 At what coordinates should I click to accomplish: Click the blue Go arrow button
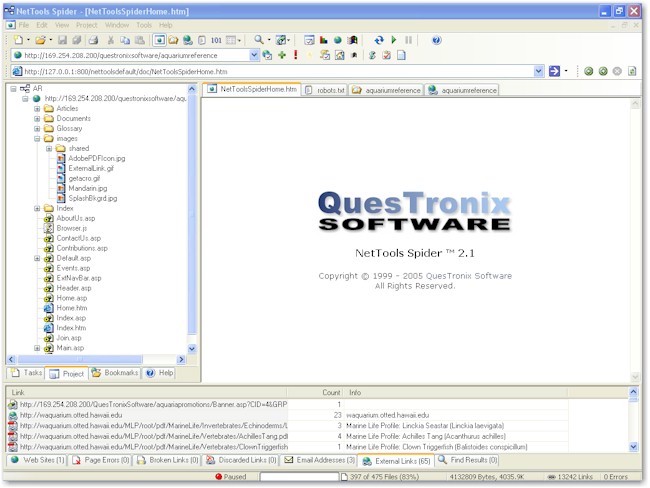coord(554,71)
